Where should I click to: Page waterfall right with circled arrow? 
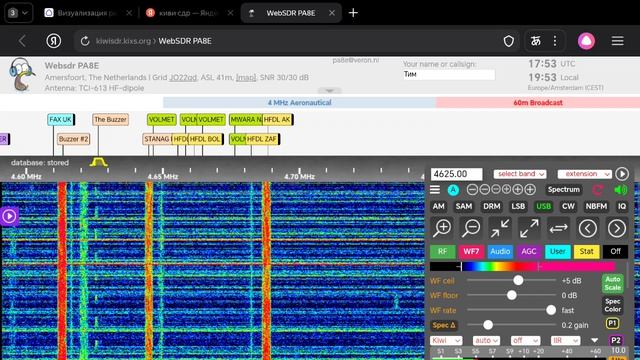[x=617, y=228]
